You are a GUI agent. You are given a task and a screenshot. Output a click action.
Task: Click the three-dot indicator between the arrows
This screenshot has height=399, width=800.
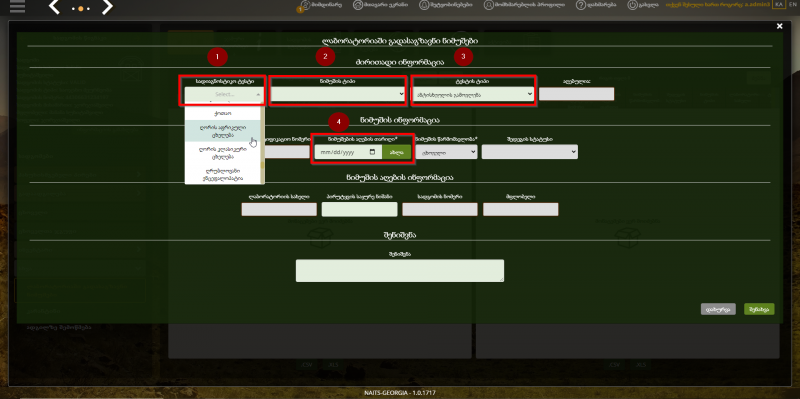tap(81, 9)
